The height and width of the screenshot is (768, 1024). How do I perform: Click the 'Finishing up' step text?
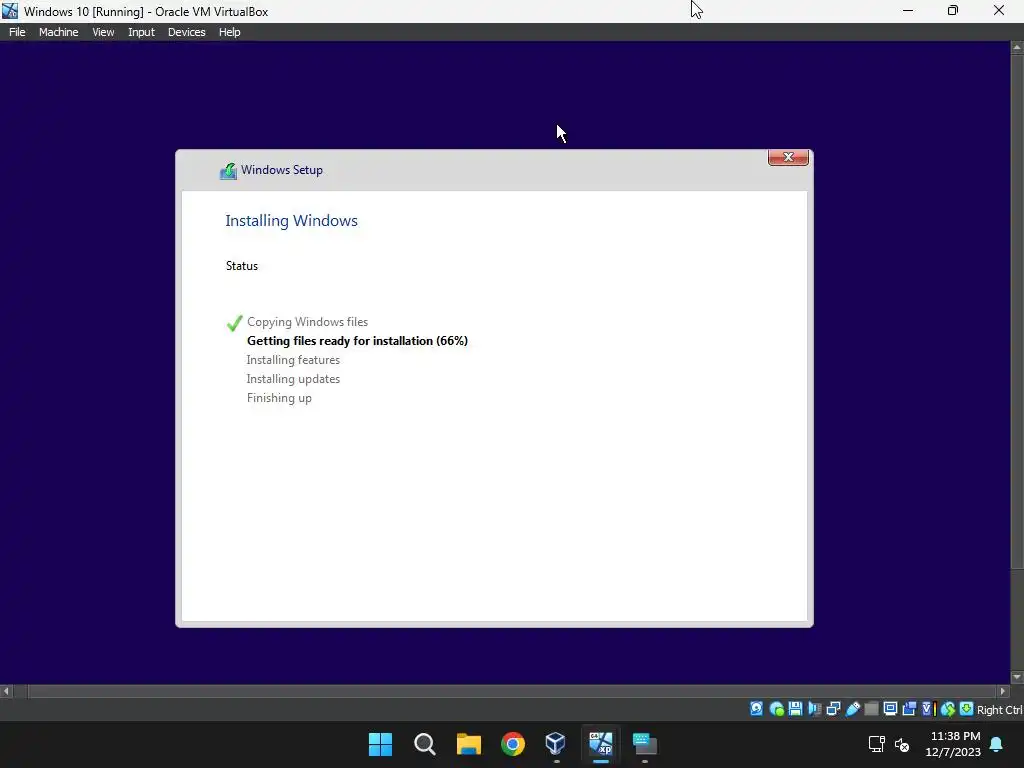279,398
